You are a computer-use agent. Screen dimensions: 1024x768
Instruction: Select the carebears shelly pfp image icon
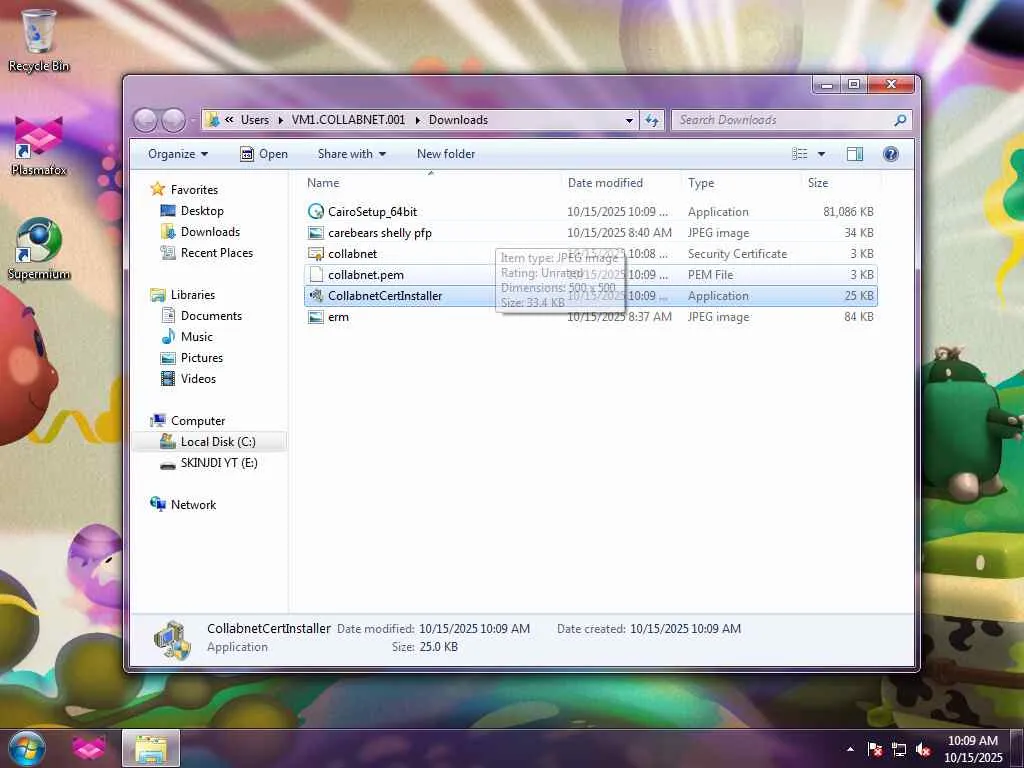316,232
